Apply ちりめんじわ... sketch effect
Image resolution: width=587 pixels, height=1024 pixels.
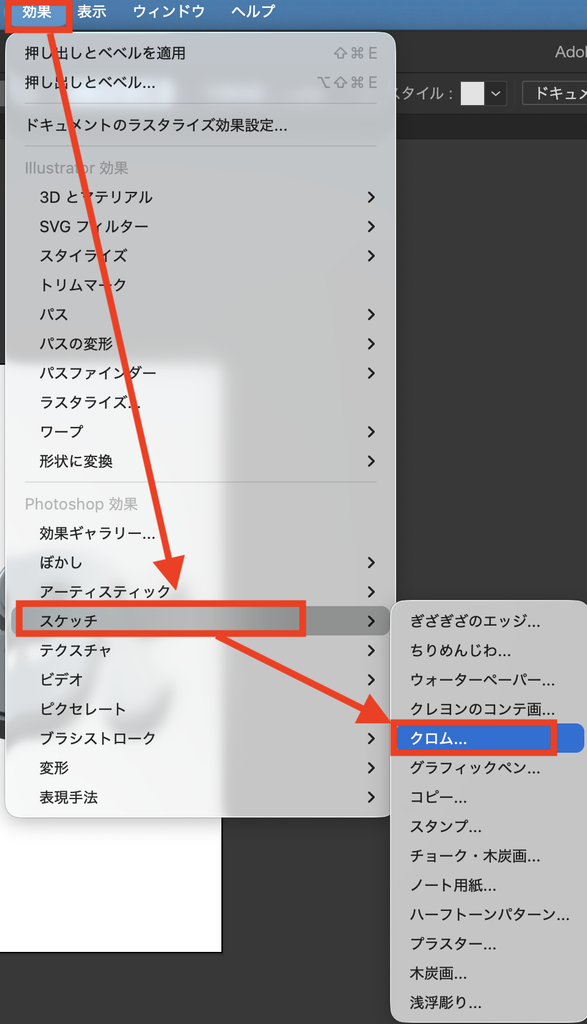[x=490, y=651]
